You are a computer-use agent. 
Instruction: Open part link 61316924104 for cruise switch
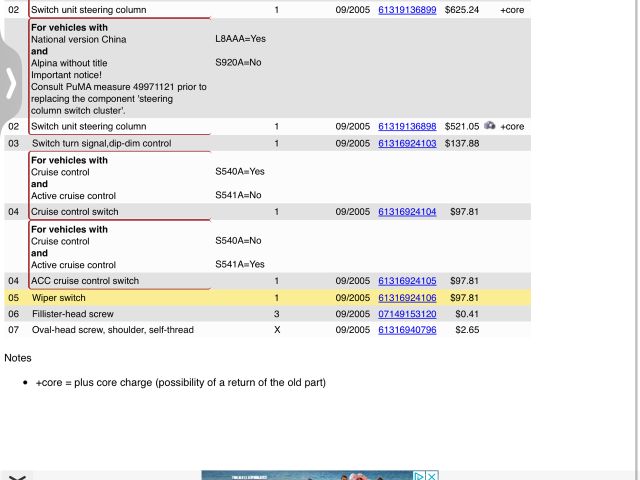pyautogui.click(x=407, y=212)
